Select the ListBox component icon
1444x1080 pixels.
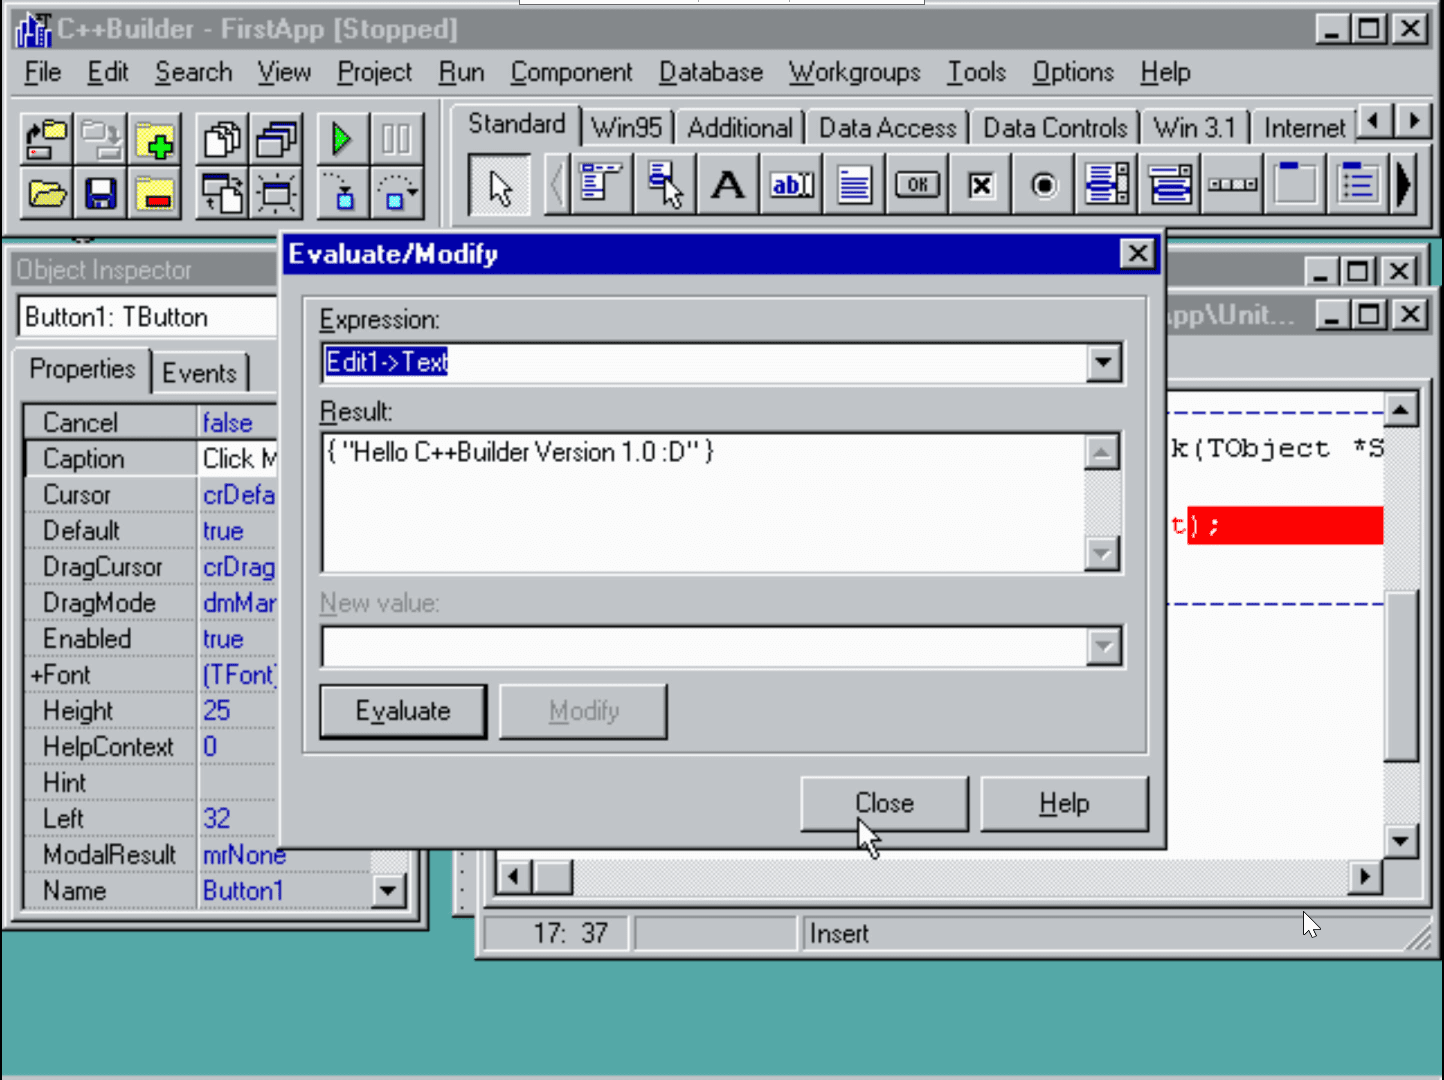tap(1107, 185)
